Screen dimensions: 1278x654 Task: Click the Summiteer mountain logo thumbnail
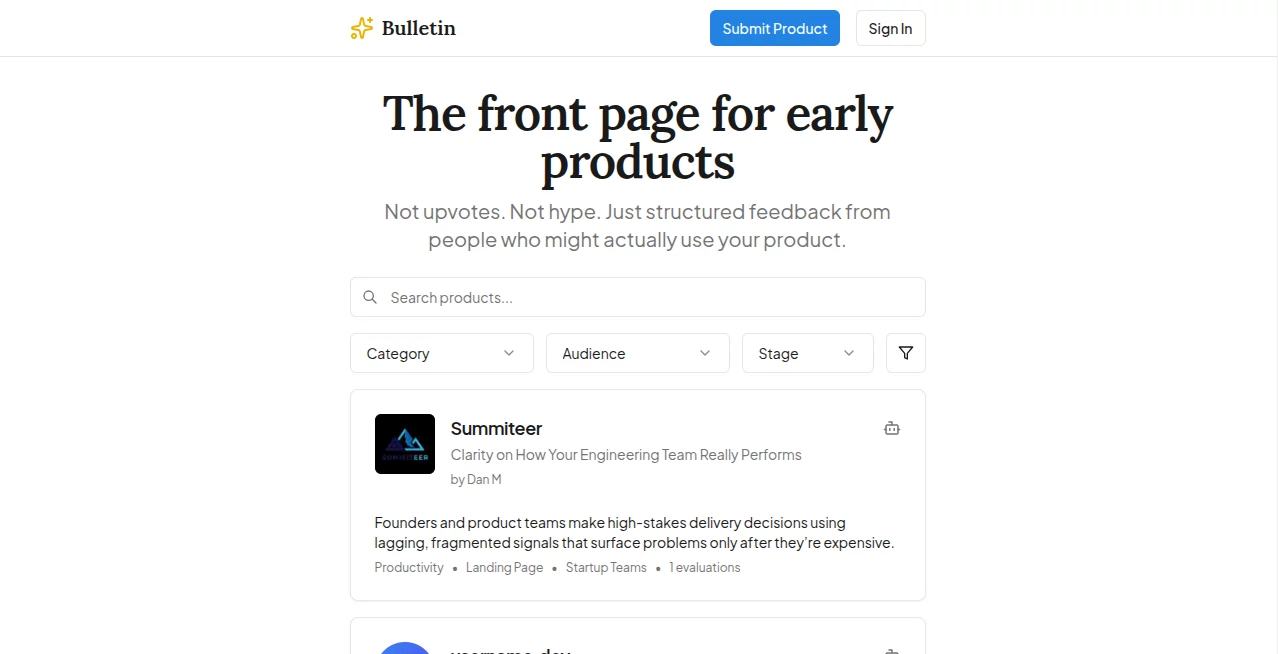click(x=404, y=443)
